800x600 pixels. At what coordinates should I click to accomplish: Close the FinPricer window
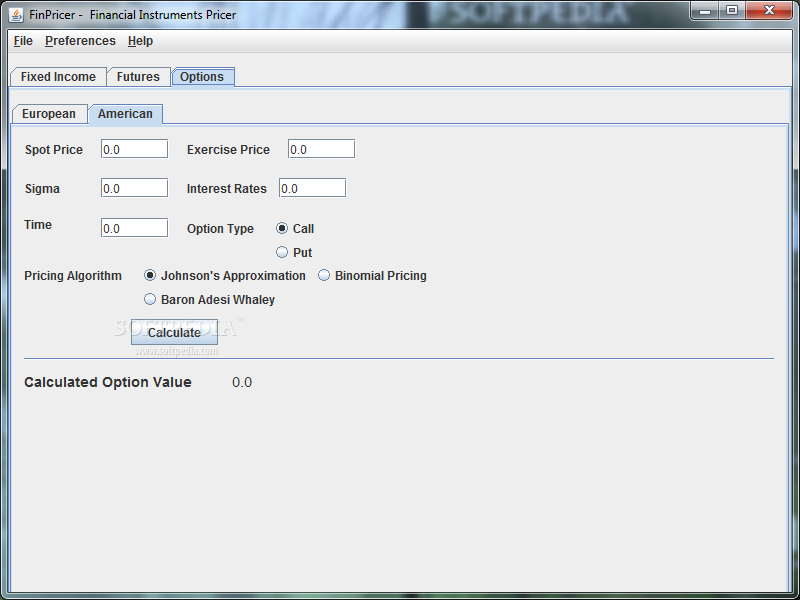(769, 11)
